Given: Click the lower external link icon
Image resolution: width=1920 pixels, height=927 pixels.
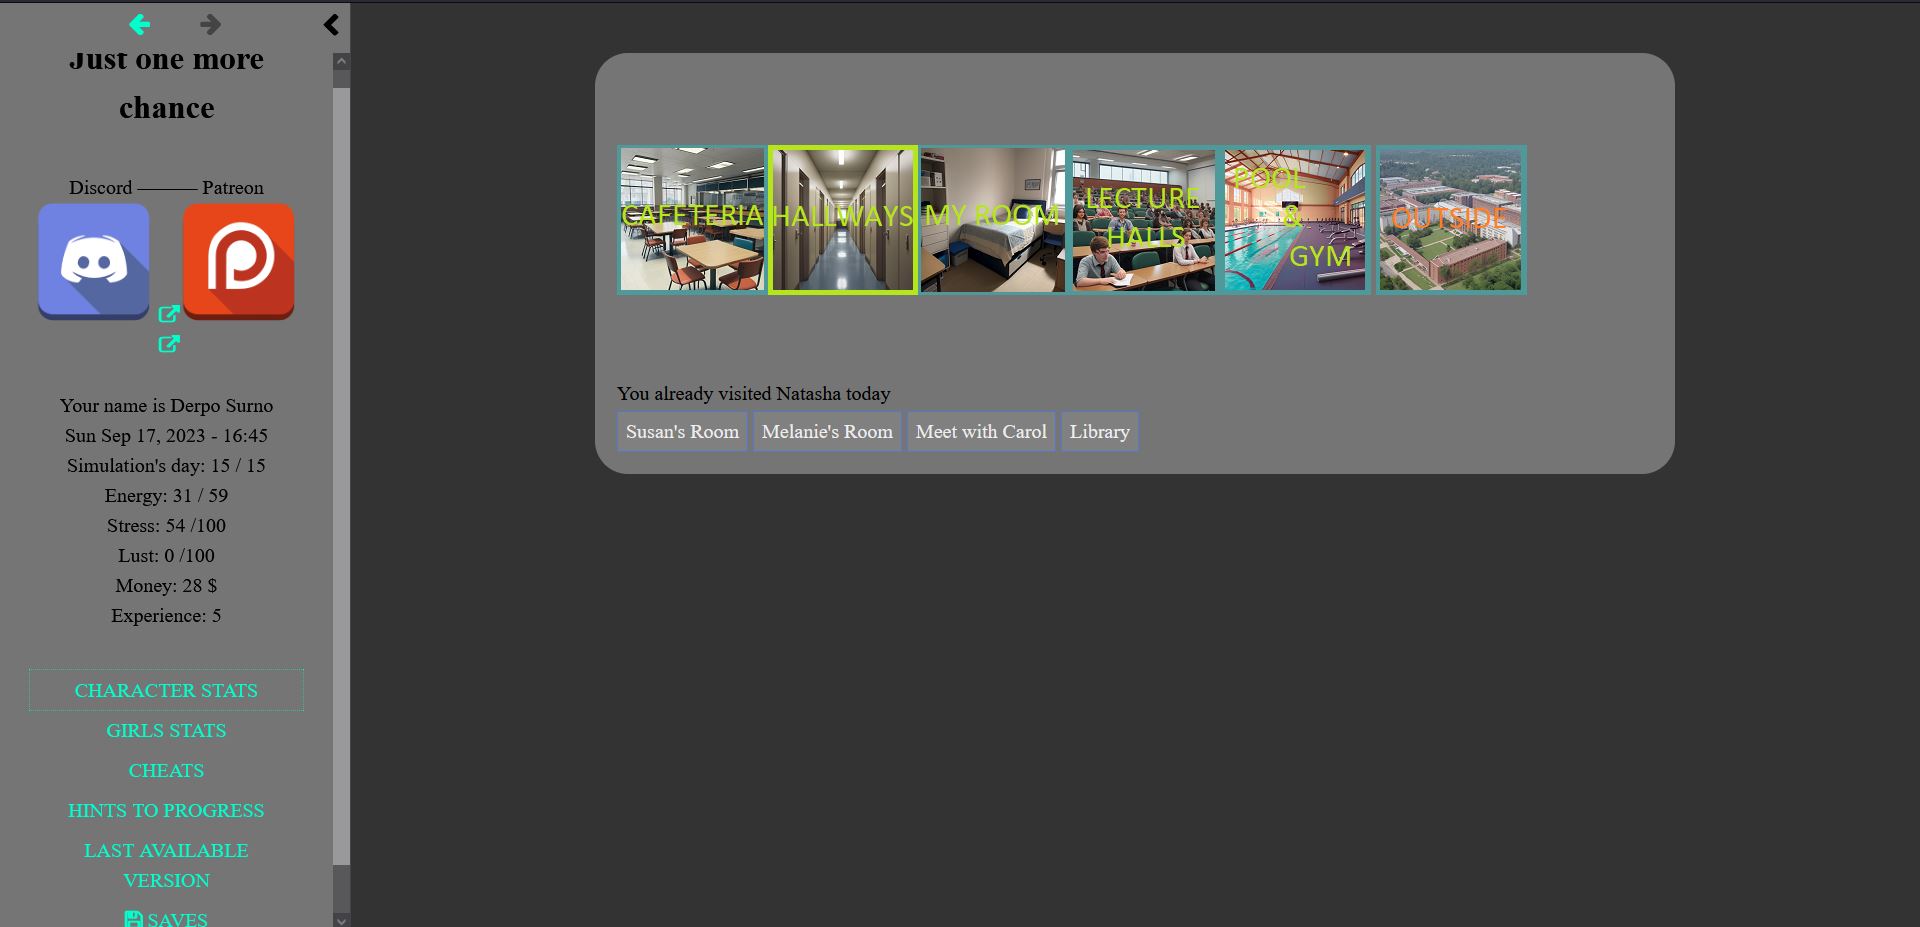Looking at the screenshot, I should pos(169,344).
